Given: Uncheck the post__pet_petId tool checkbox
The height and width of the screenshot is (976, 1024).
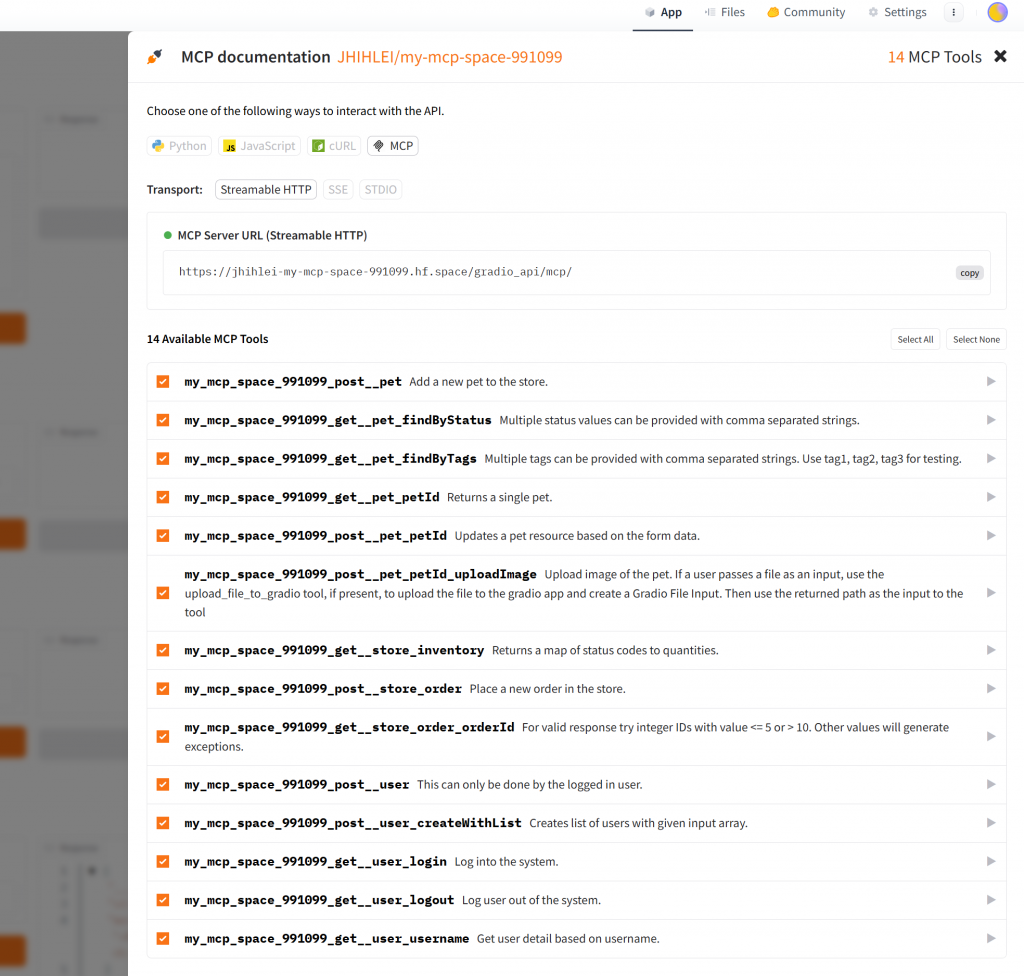Looking at the screenshot, I should (x=163, y=536).
